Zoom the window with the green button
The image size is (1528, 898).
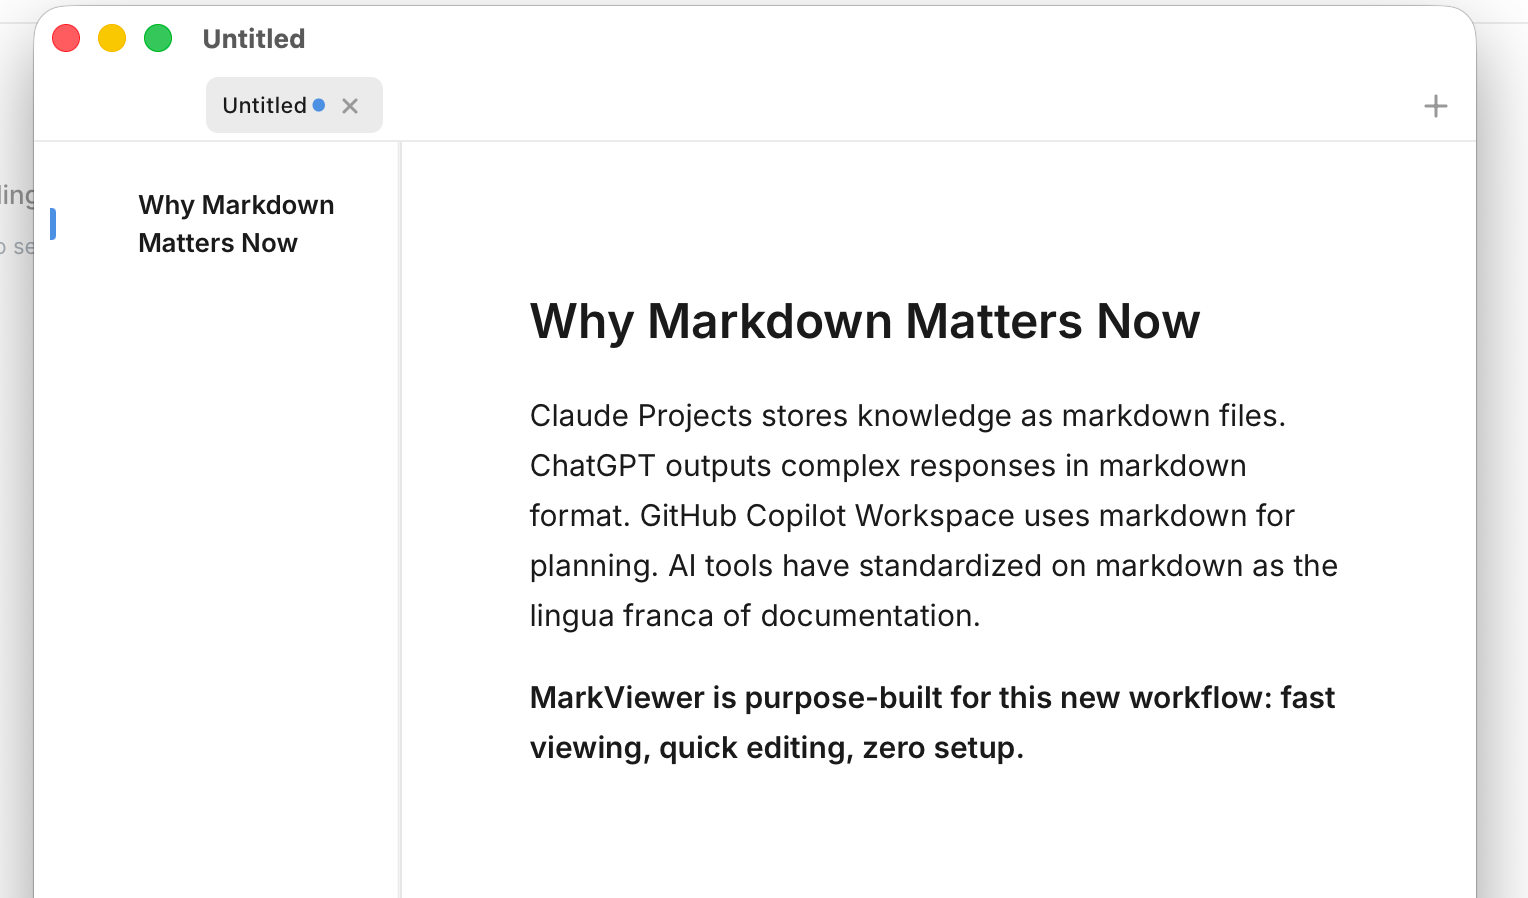click(x=158, y=39)
